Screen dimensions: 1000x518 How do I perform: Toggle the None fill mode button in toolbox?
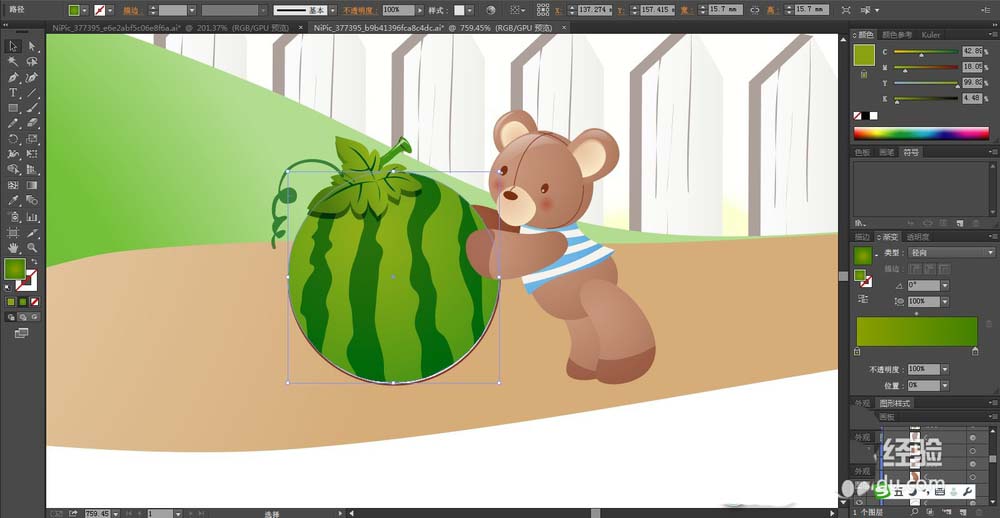tap(35, 302)
